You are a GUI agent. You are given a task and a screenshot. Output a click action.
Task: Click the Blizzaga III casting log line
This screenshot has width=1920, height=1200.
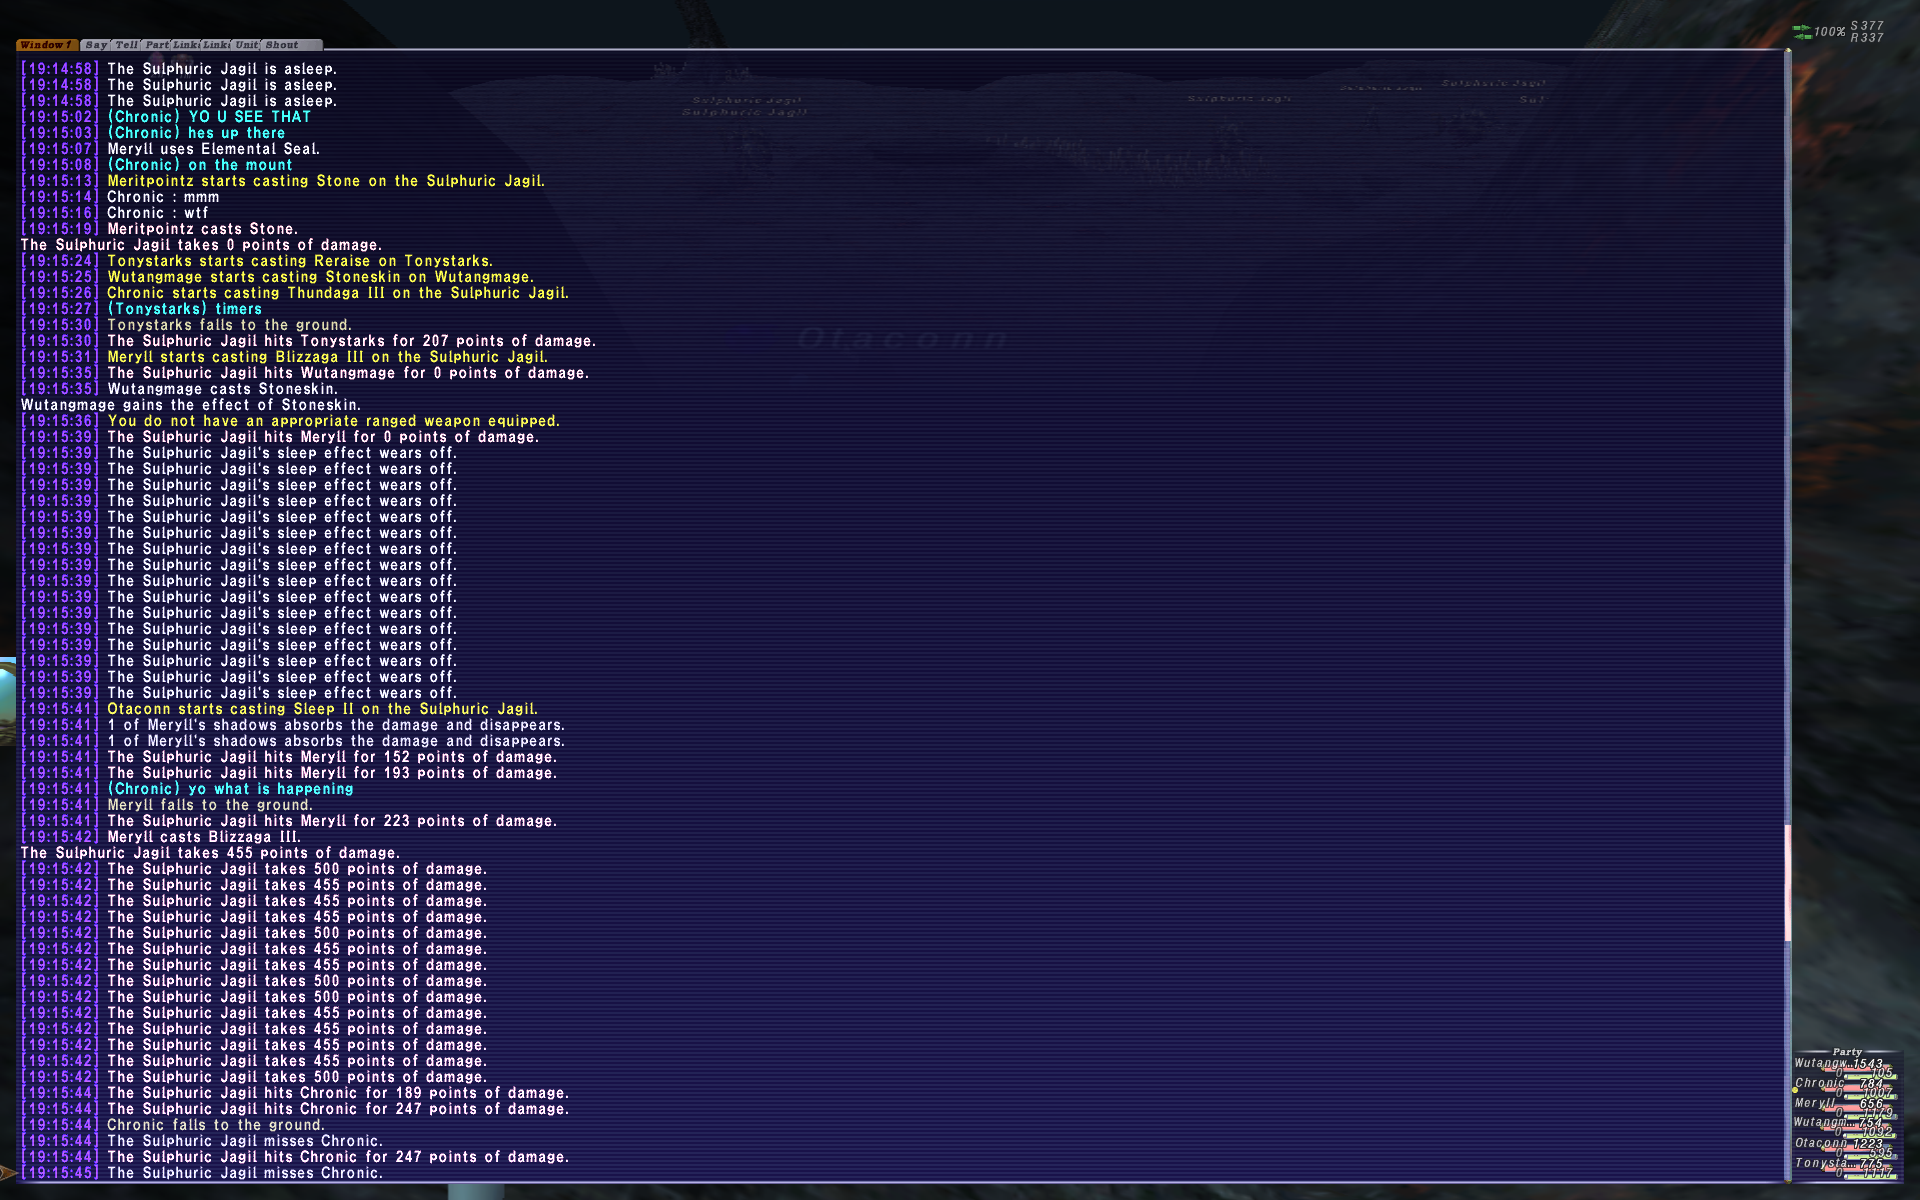click(327, 357)
